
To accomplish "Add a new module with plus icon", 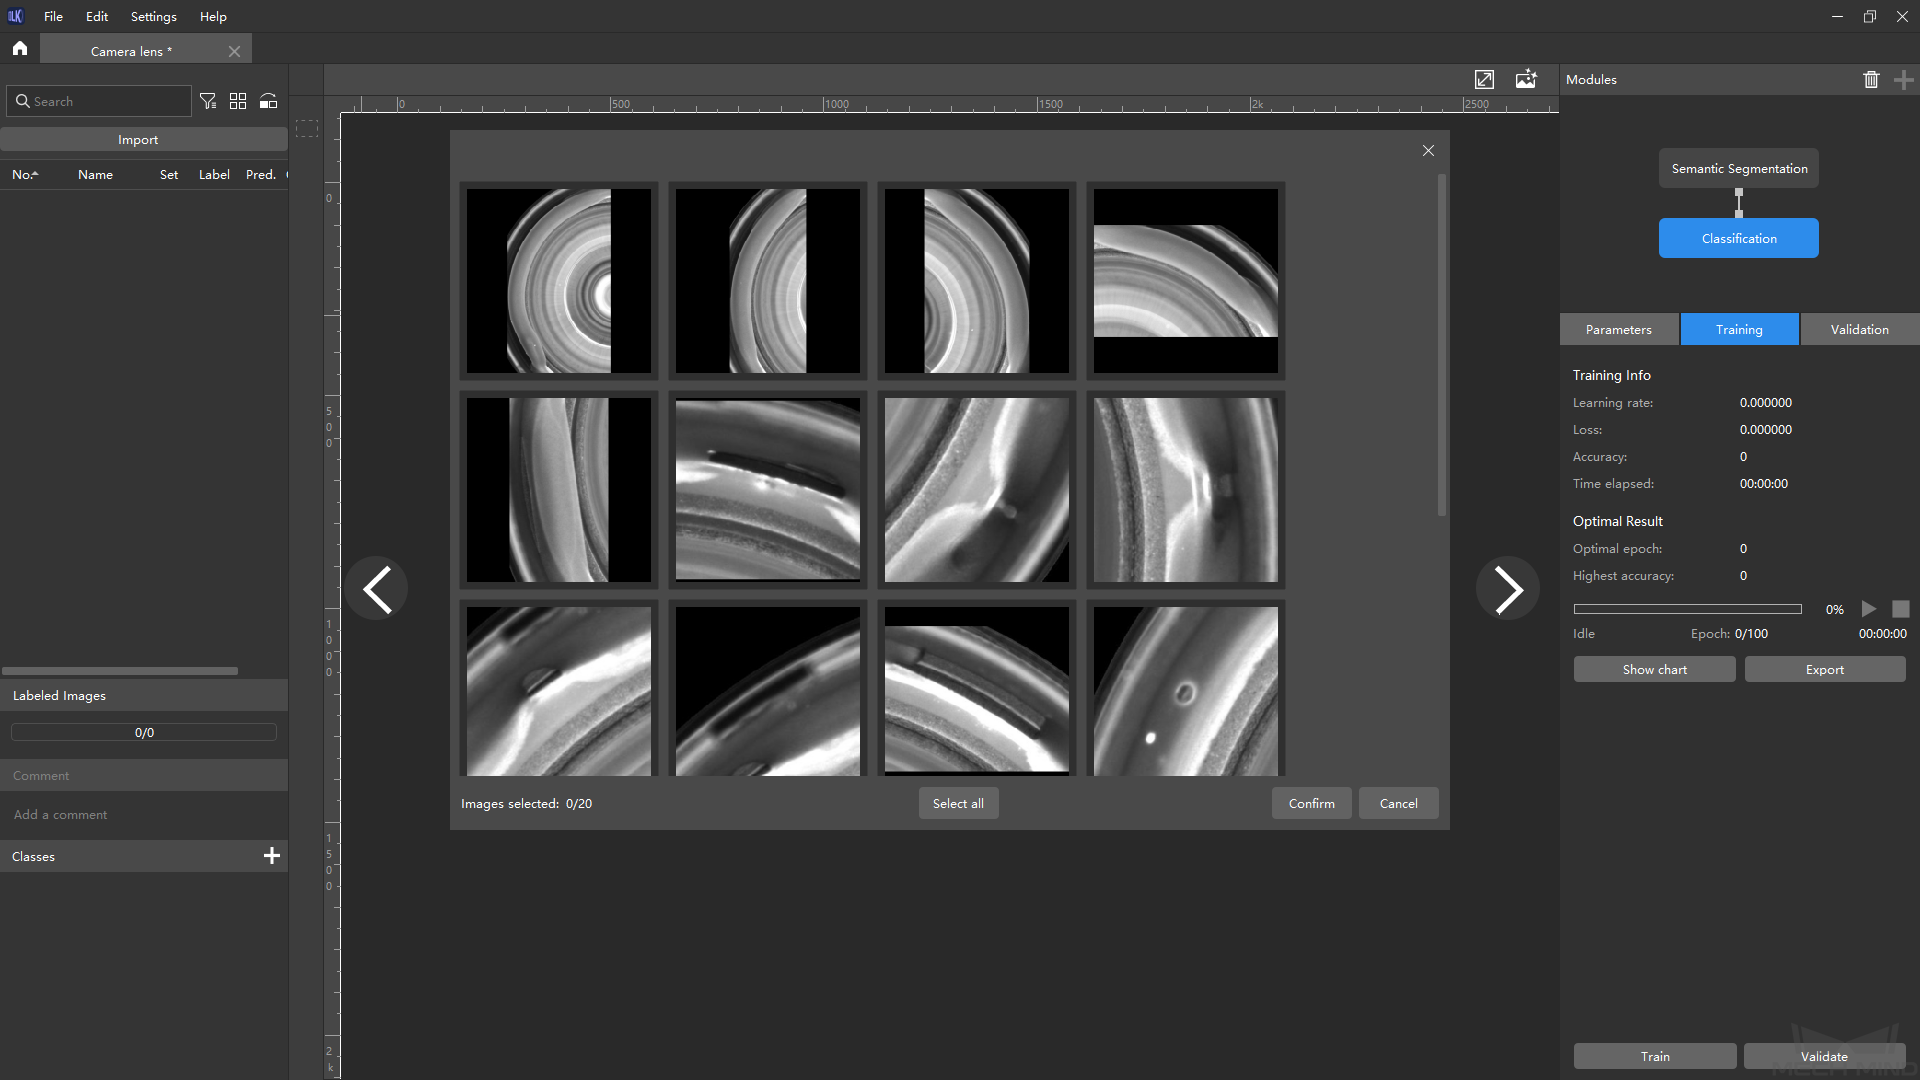I will coord(1904,79).
